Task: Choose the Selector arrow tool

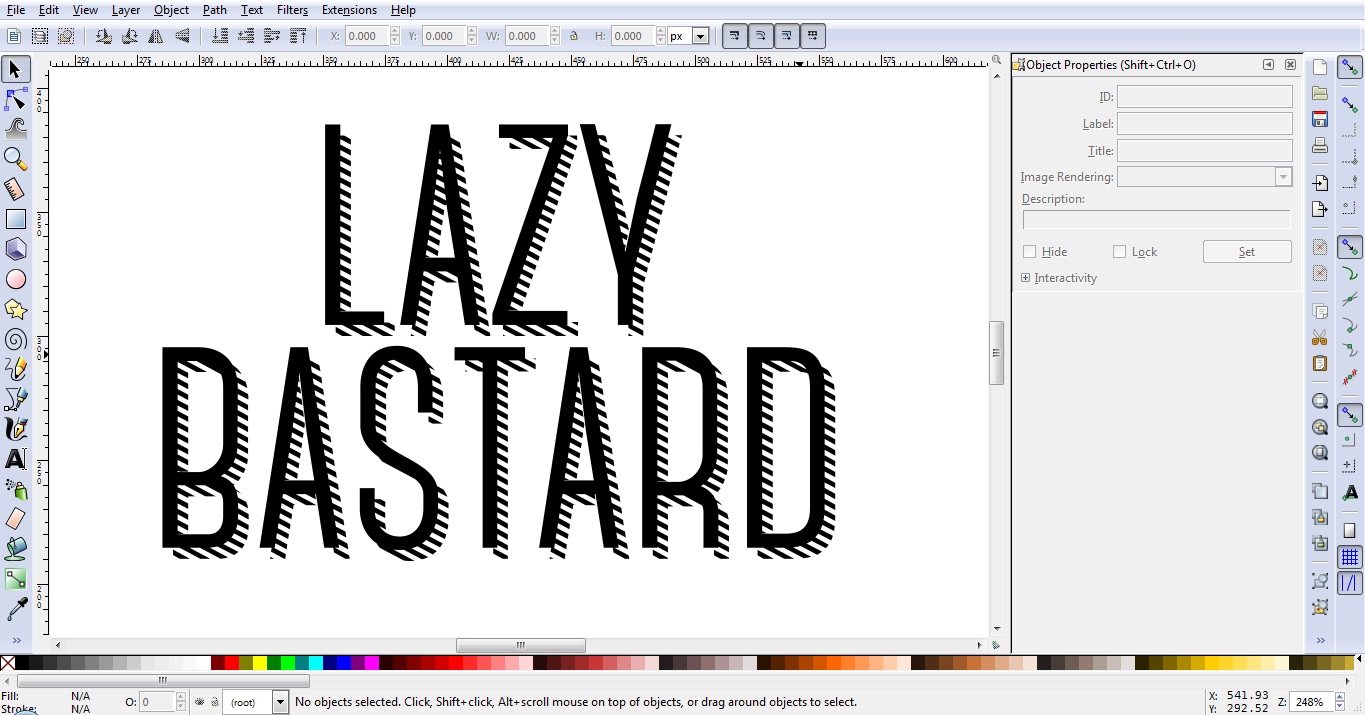Action: pos(16,70)
